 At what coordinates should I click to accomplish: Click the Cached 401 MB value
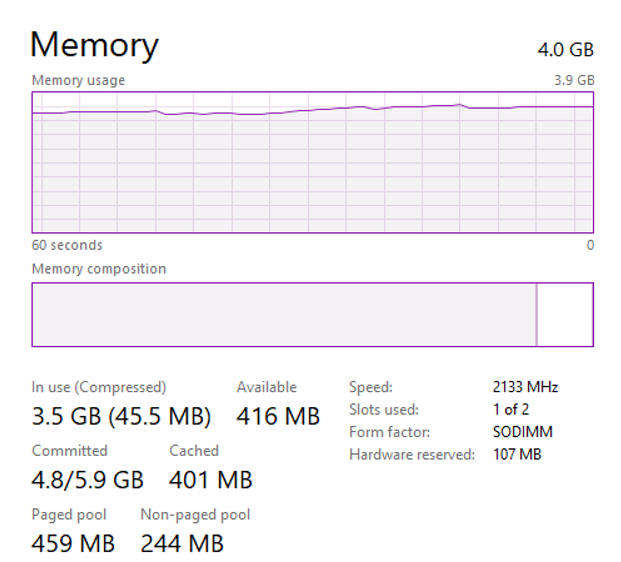tap(211, 480)
